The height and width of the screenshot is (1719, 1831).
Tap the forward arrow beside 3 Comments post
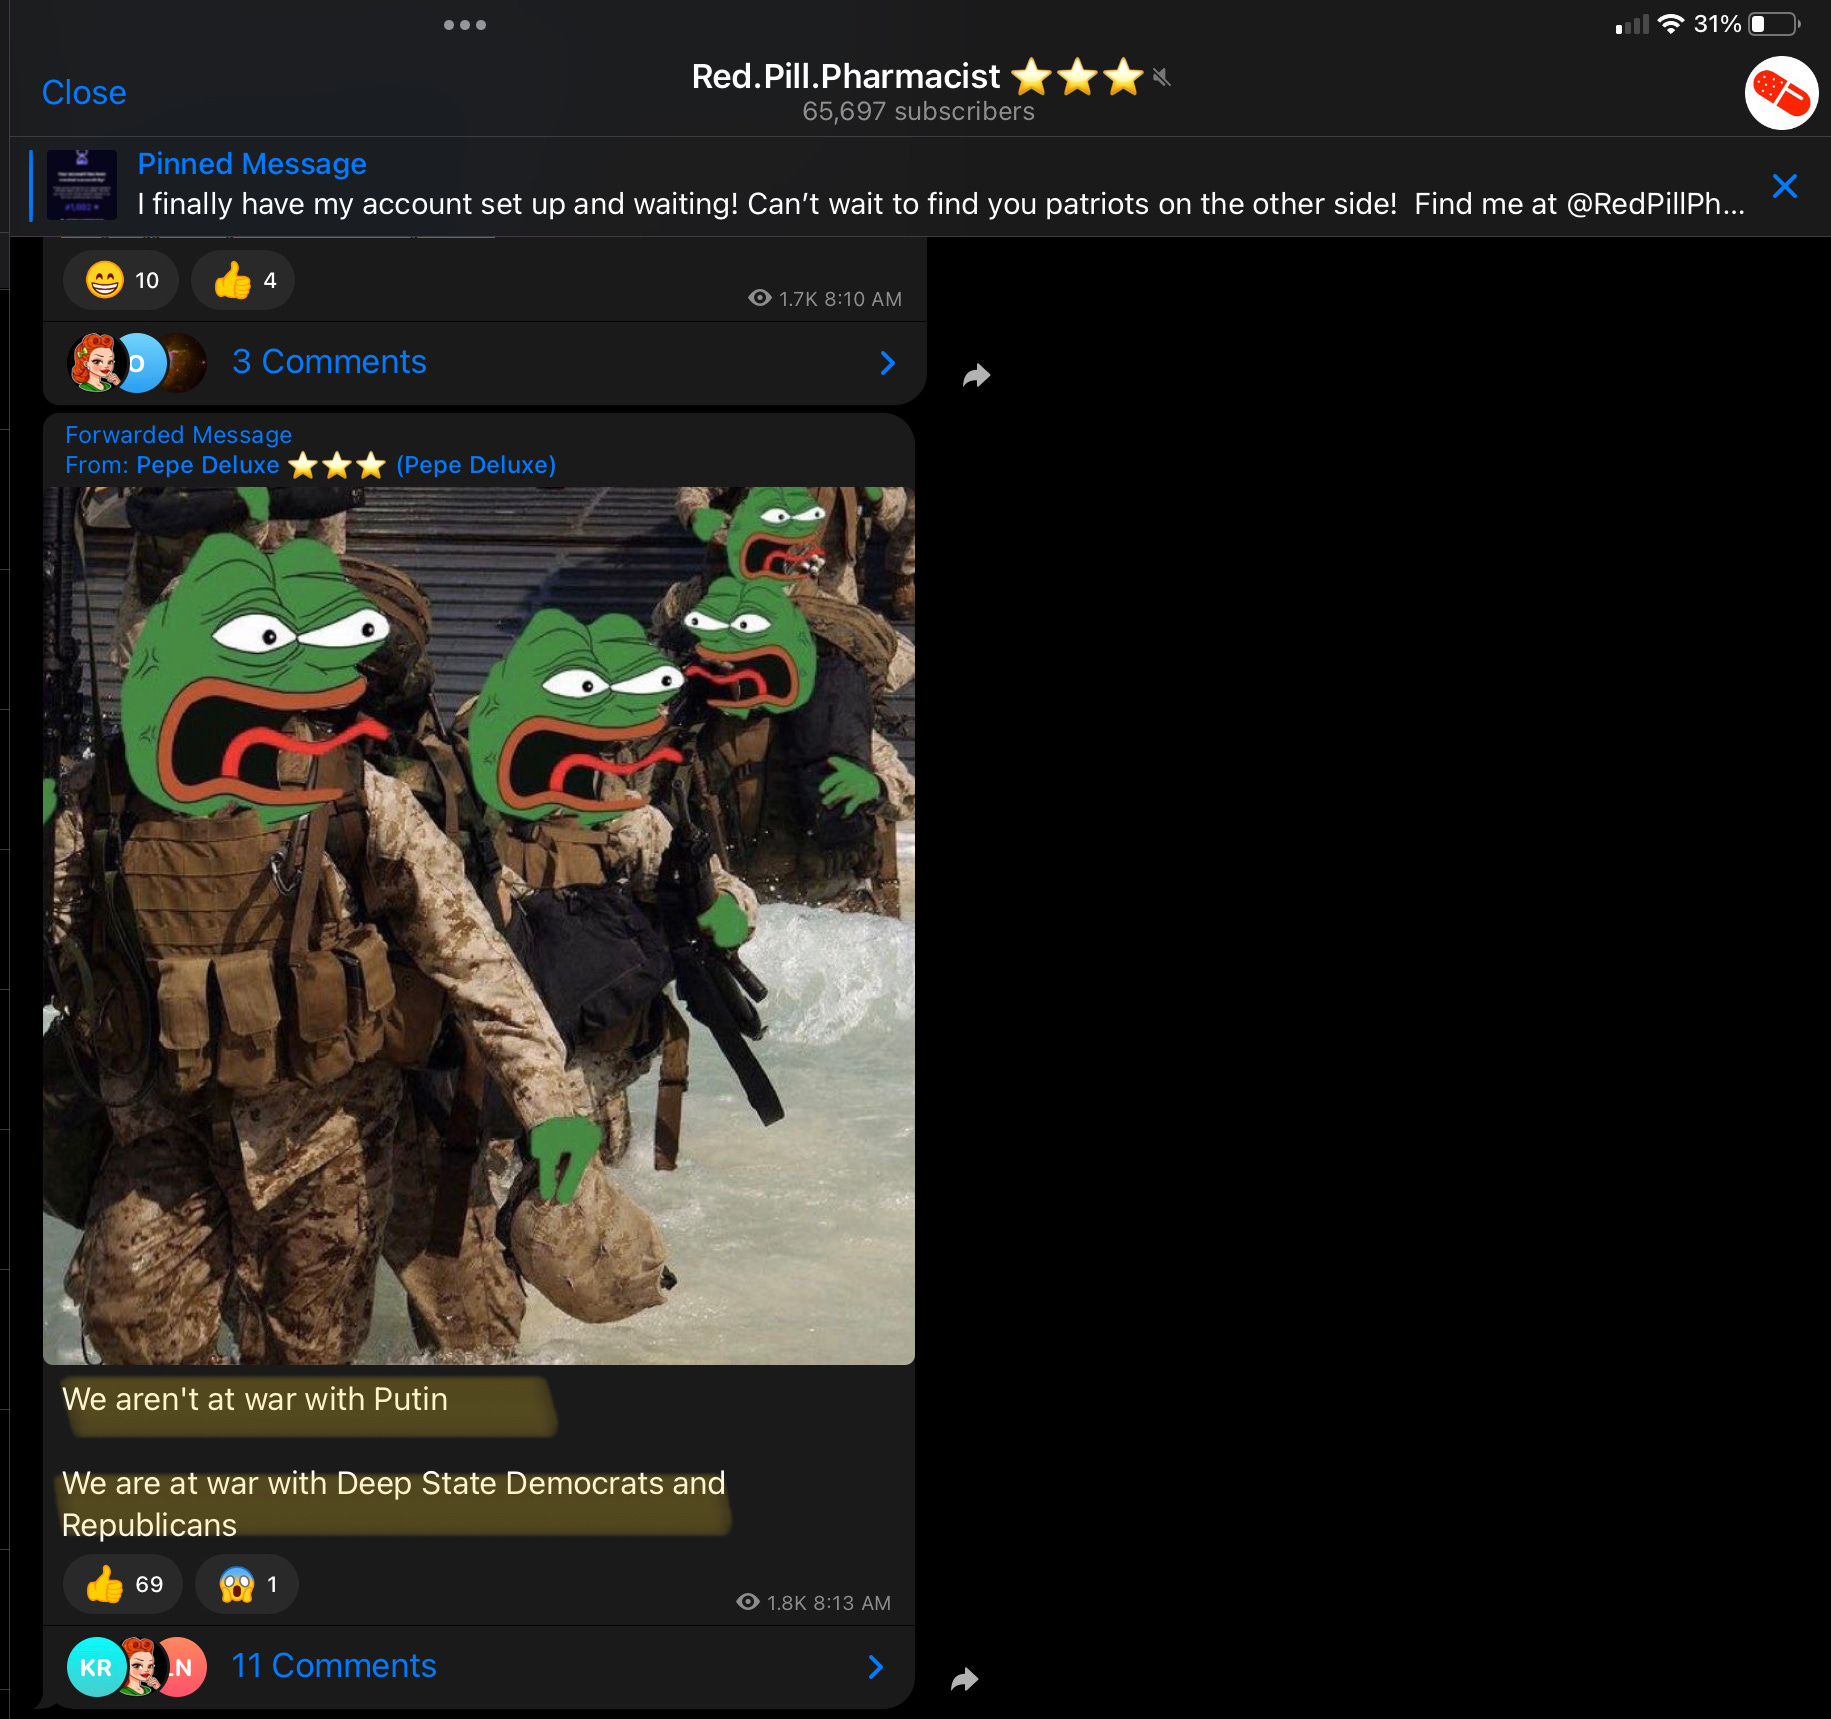point(976,375)
